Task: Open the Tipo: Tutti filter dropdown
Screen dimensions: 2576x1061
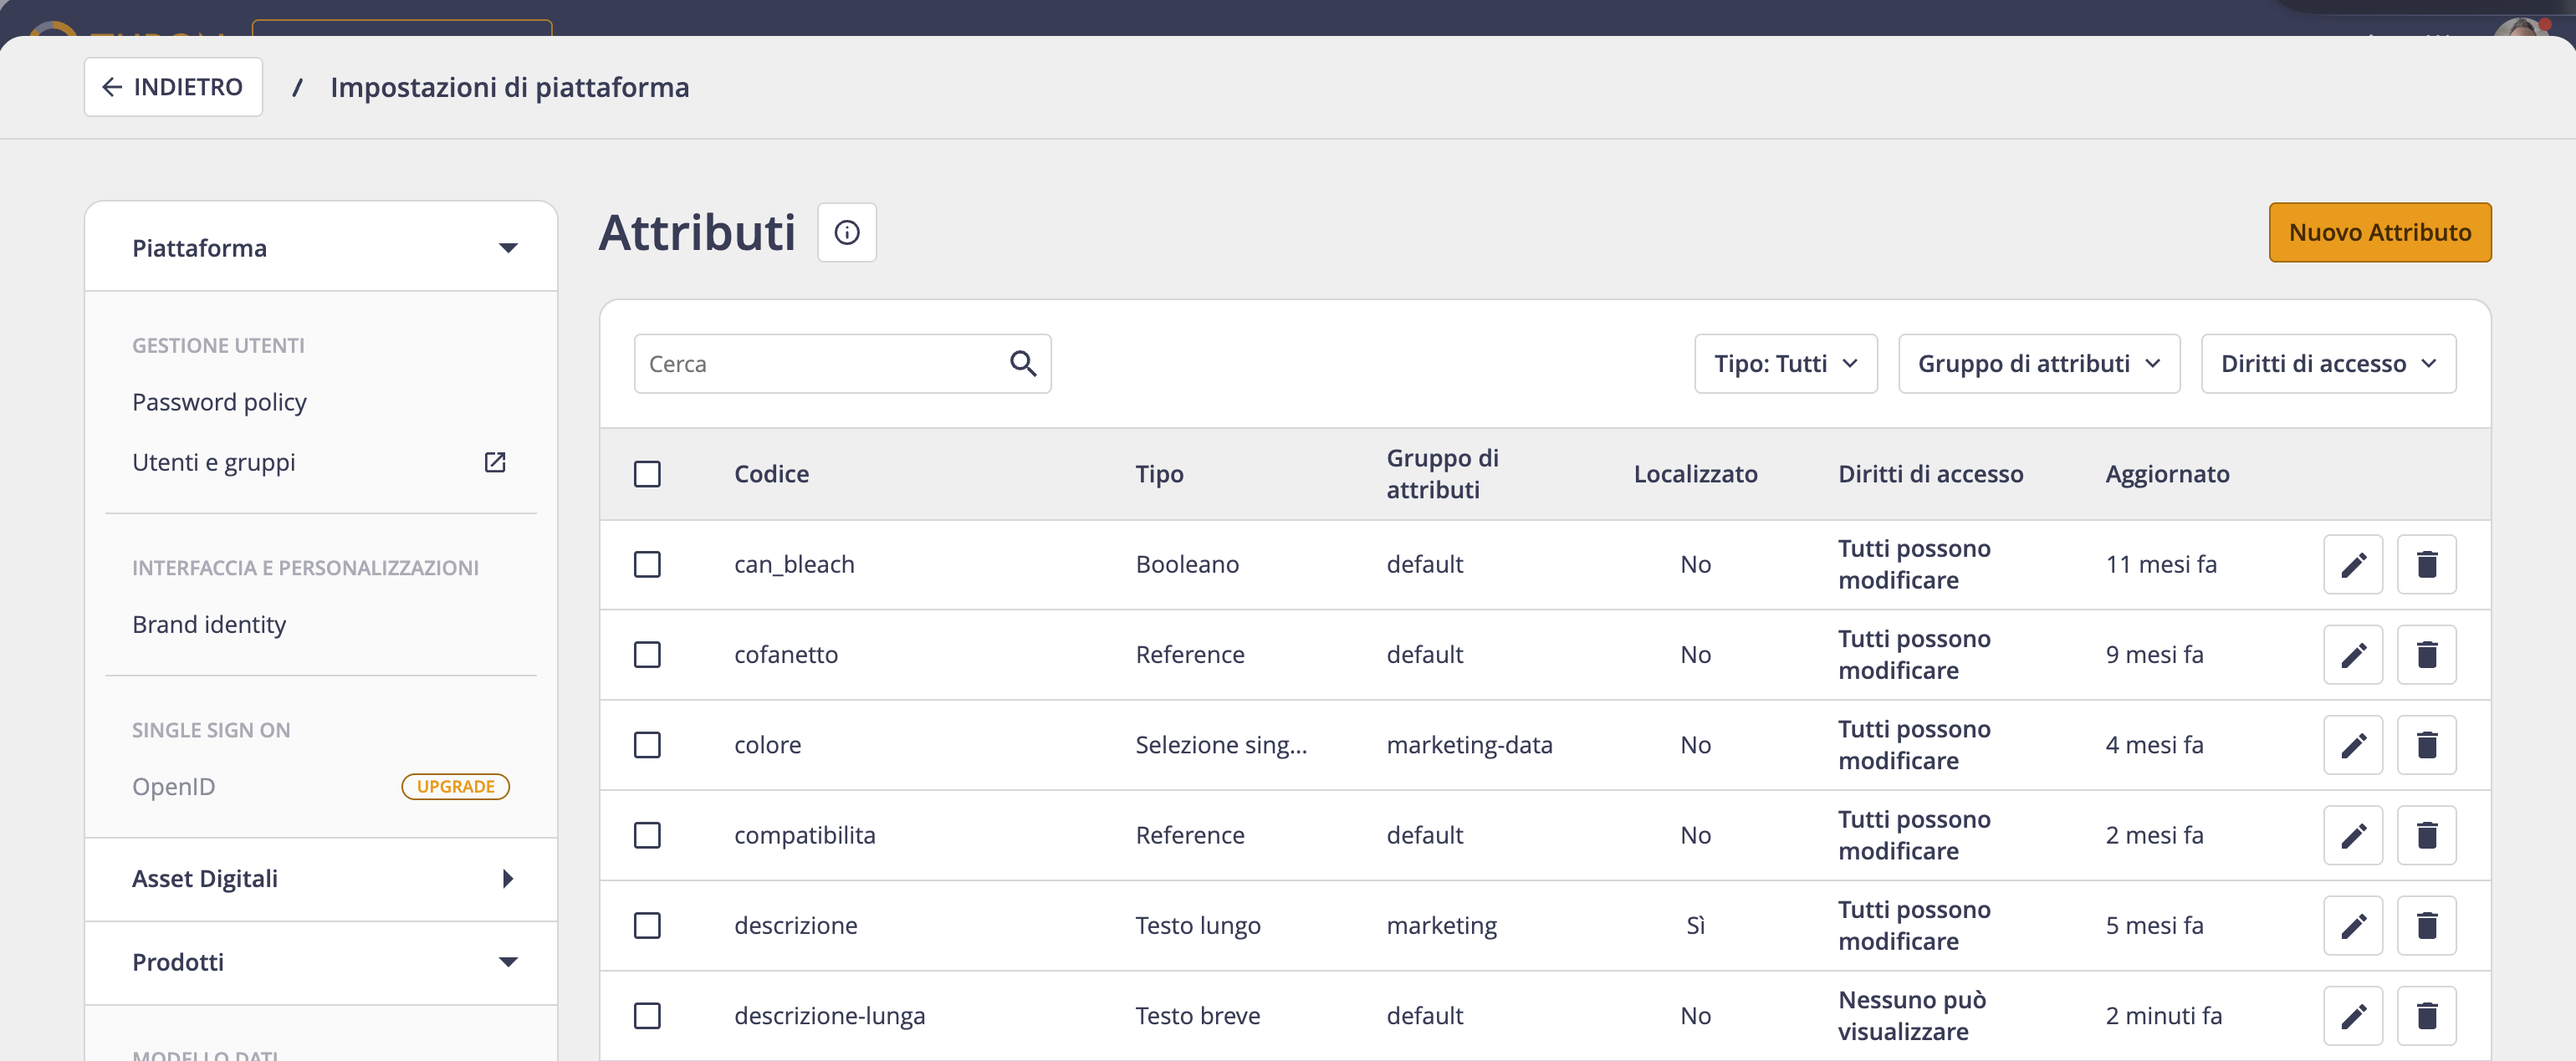Action: point(1785,364)
